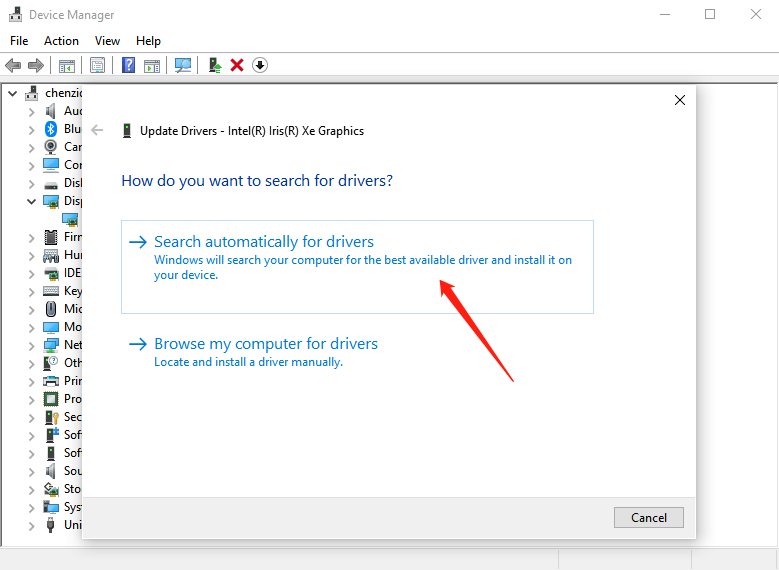Click the Update device driver toolbar icon
Image resolution: width=779 pixels, height=570 pixels.
click(215, 65)
